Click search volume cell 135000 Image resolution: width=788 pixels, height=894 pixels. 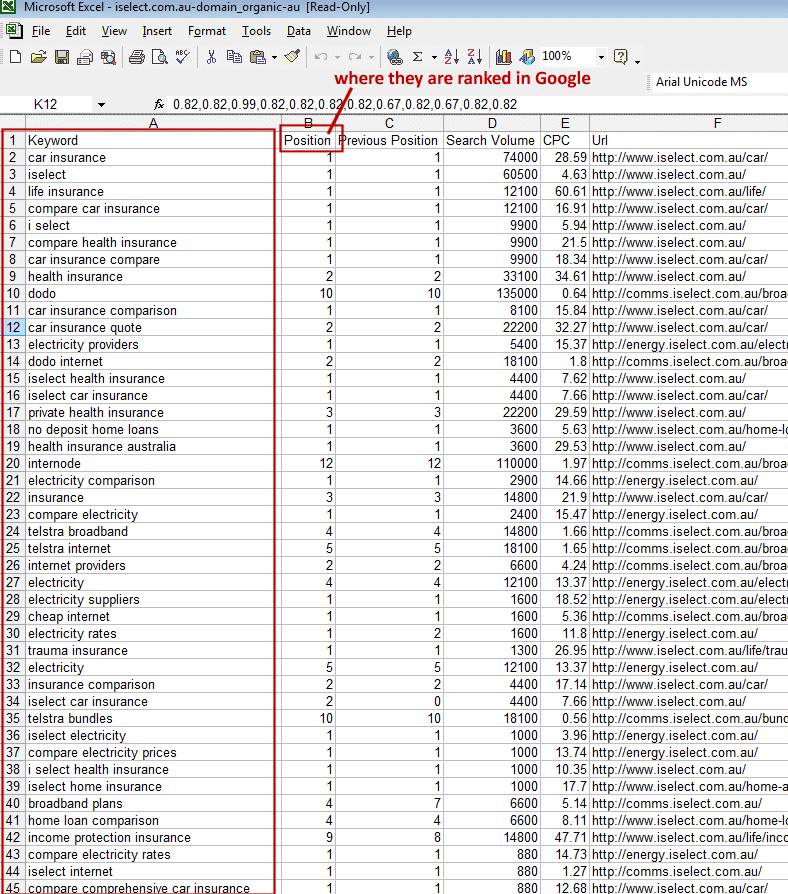click(x=492, y=294)
